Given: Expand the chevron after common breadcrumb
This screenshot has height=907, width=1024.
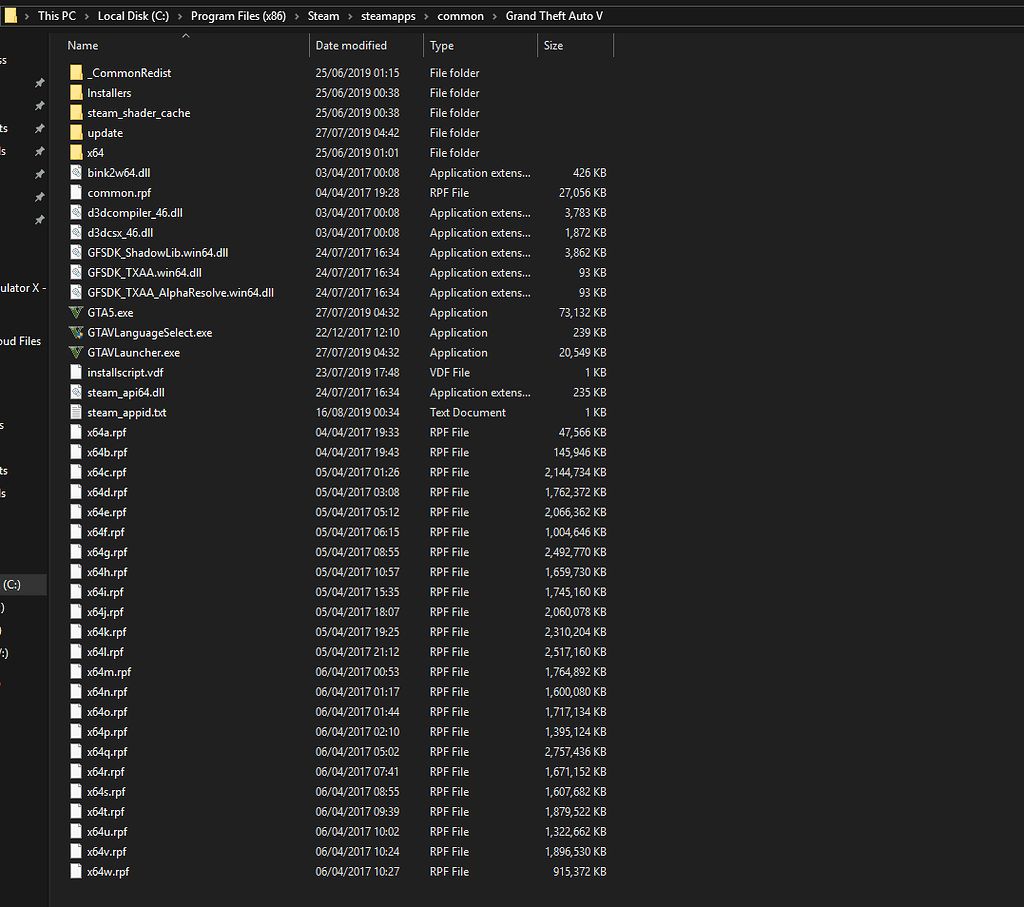Looking at the screenshot, I should [494, 16].
